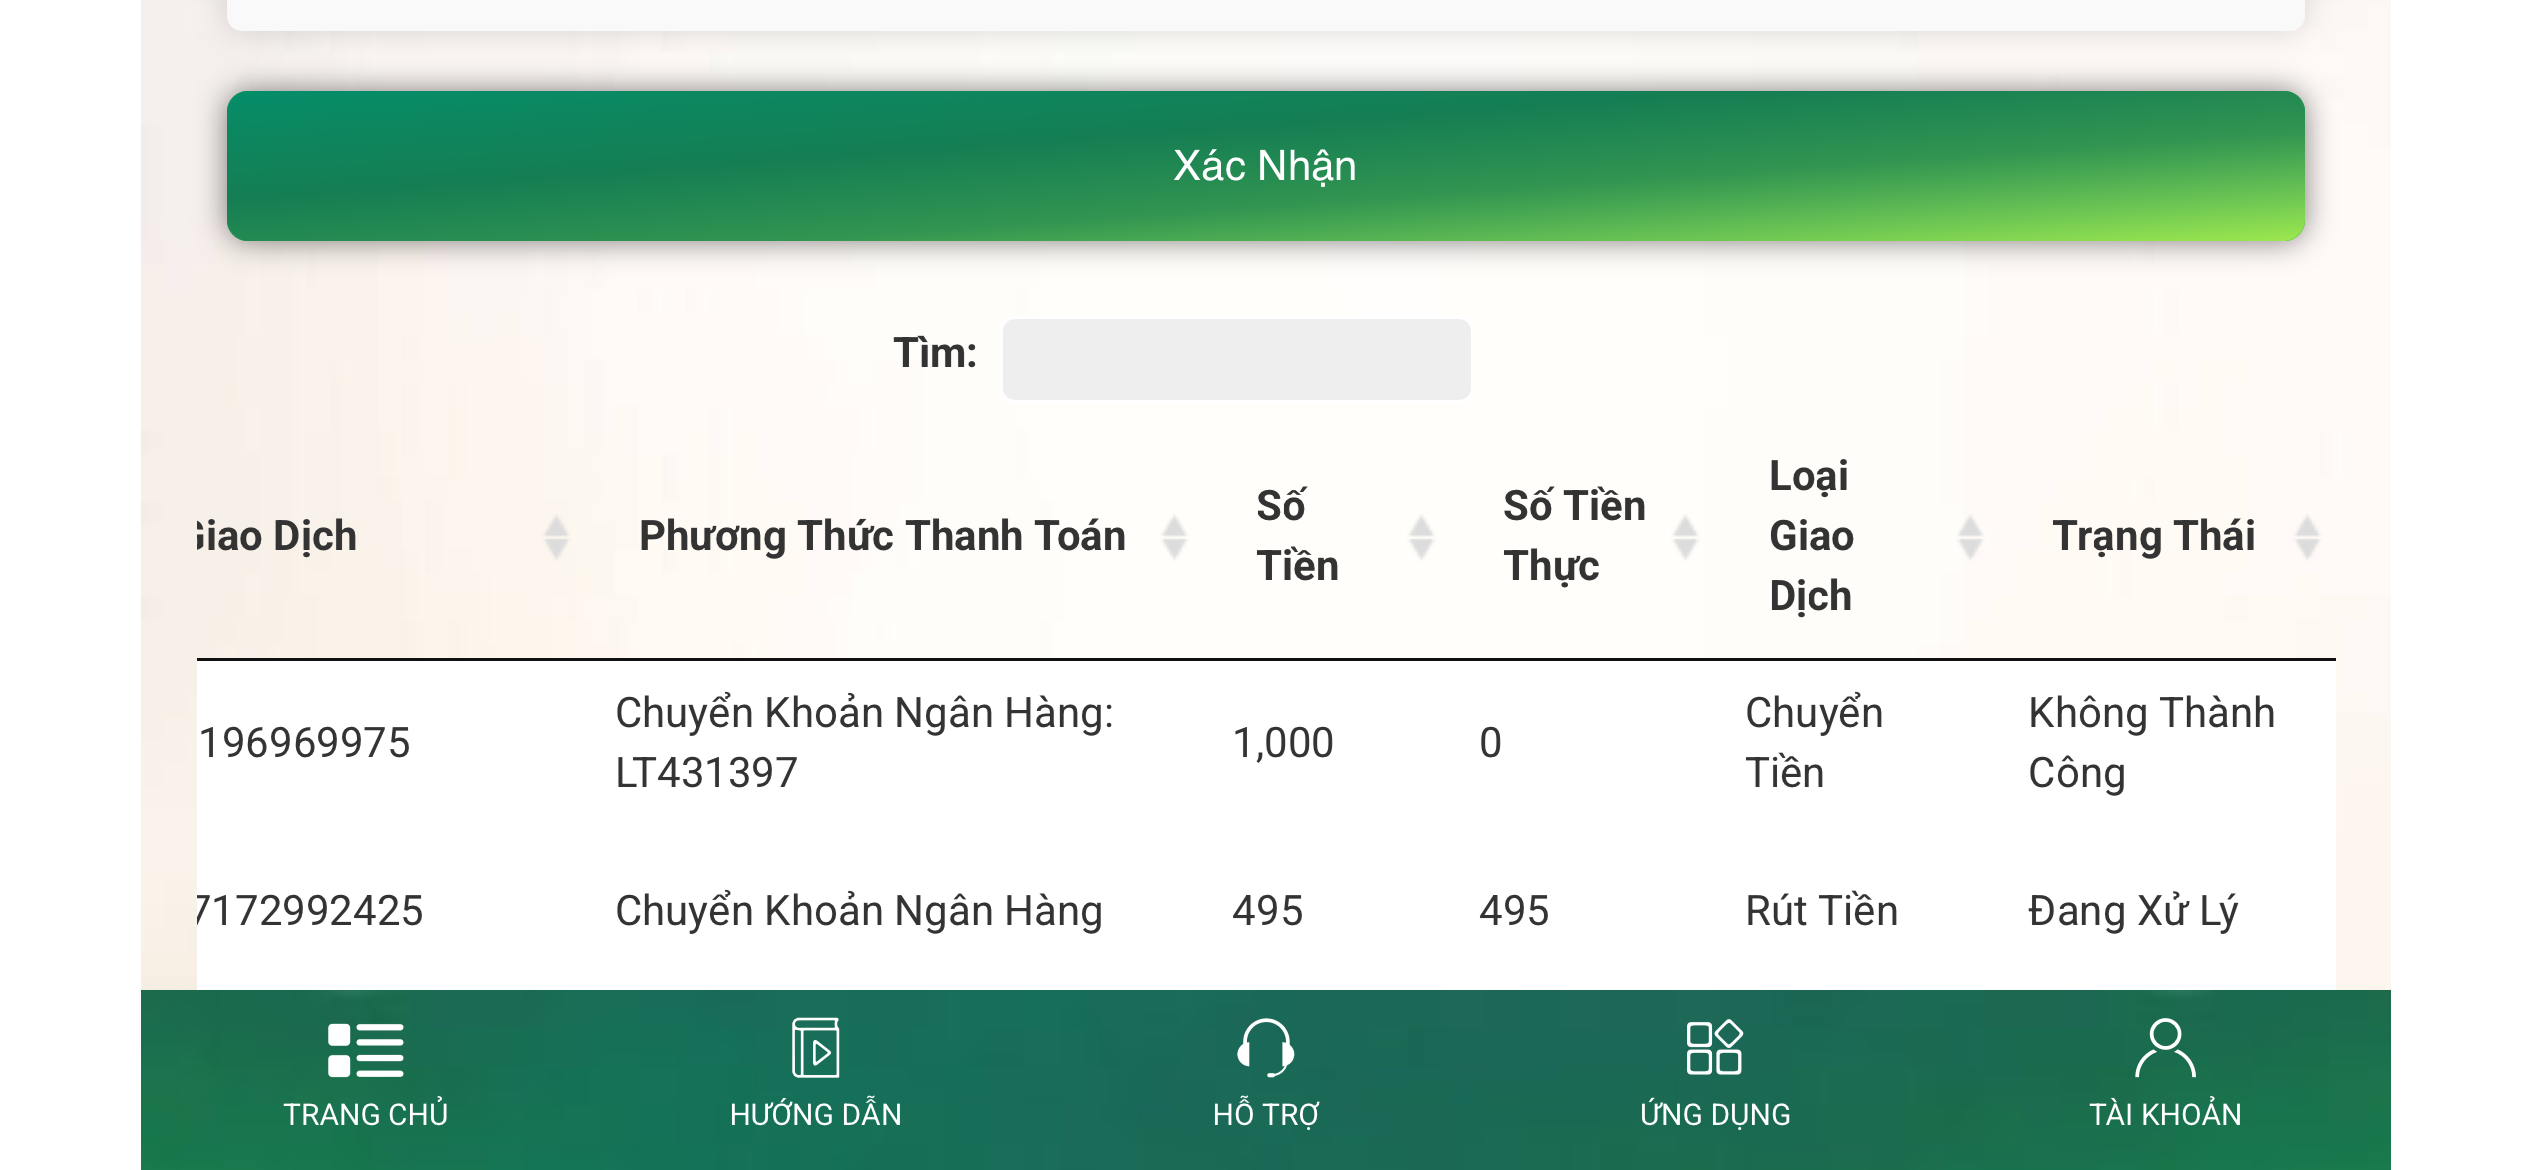Select the Đang Xử Lý status cell
The height and width of the screenshot is (1170, 2532).
point(2133,911)
